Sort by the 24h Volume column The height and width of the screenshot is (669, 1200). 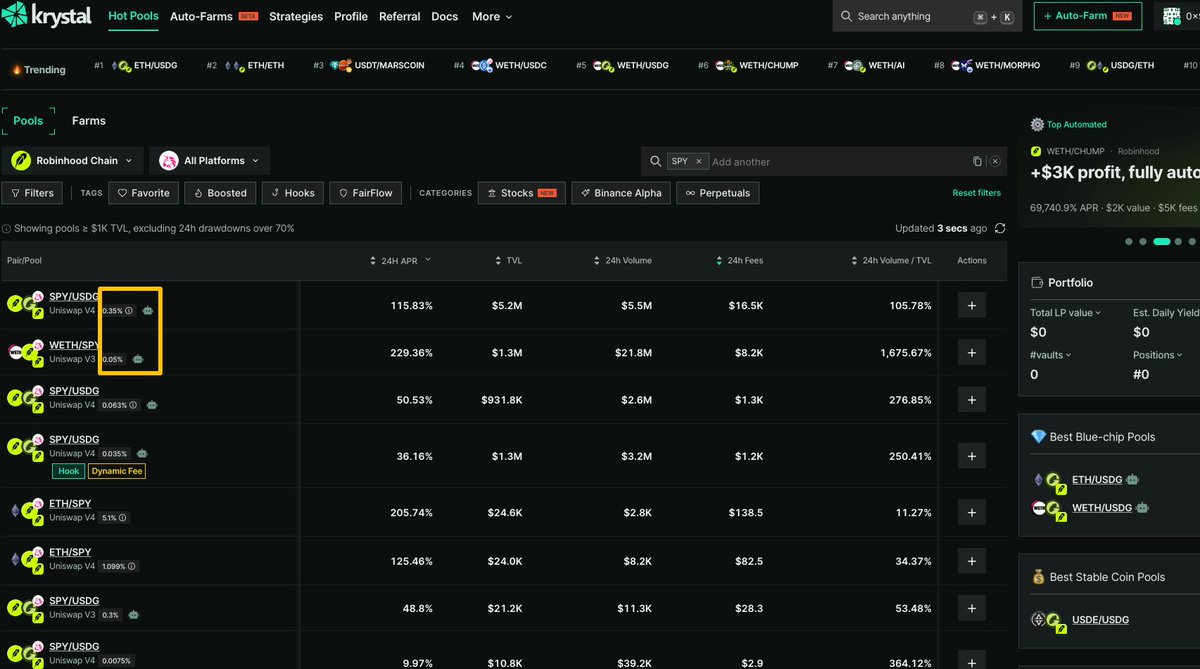click(x=622, y=260)
